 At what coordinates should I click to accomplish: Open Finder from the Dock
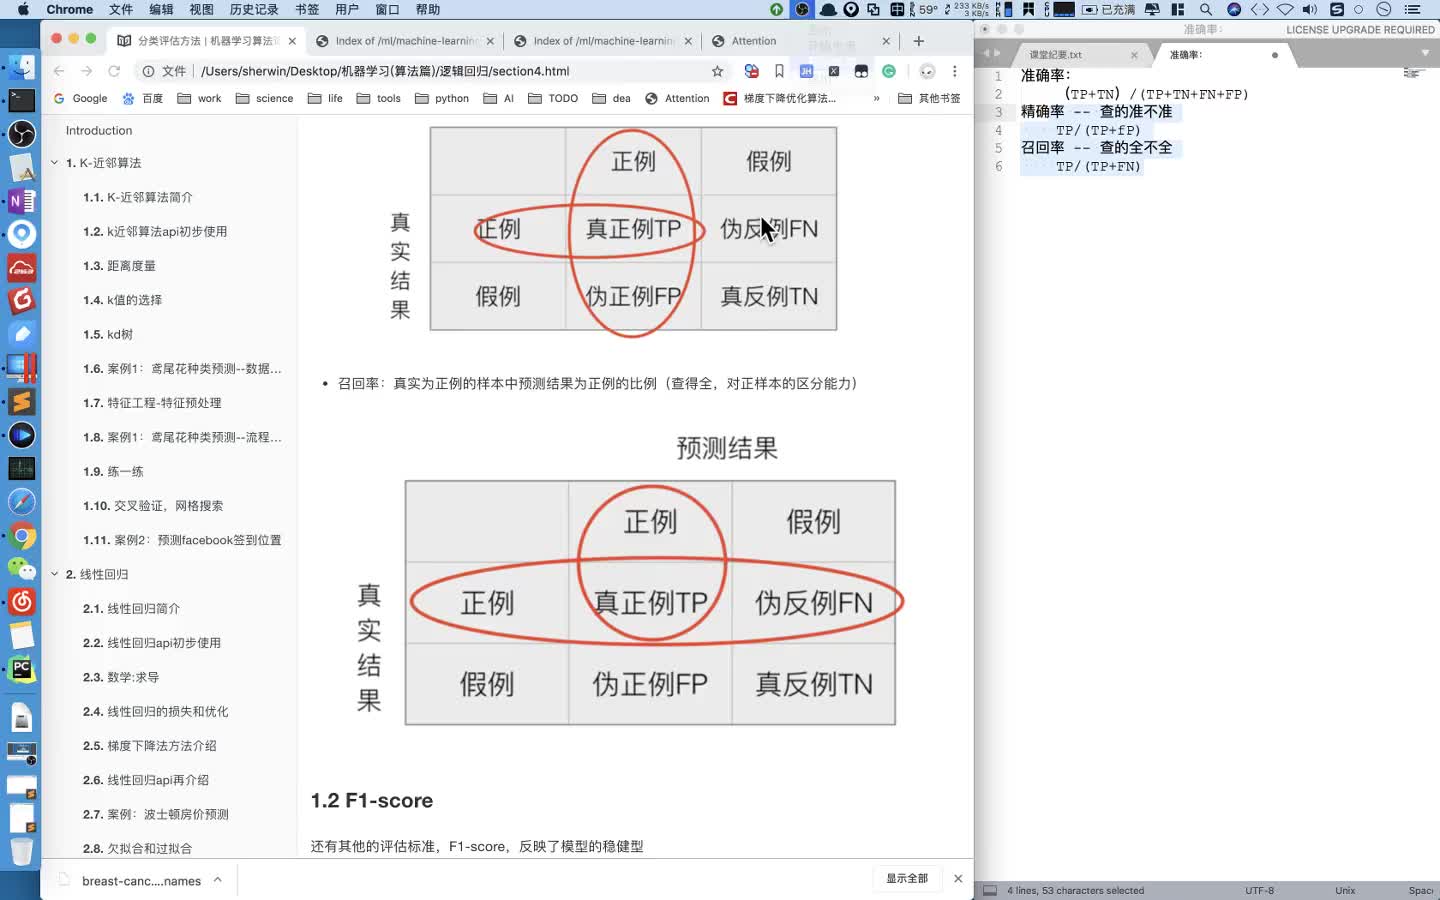[21, 67]
